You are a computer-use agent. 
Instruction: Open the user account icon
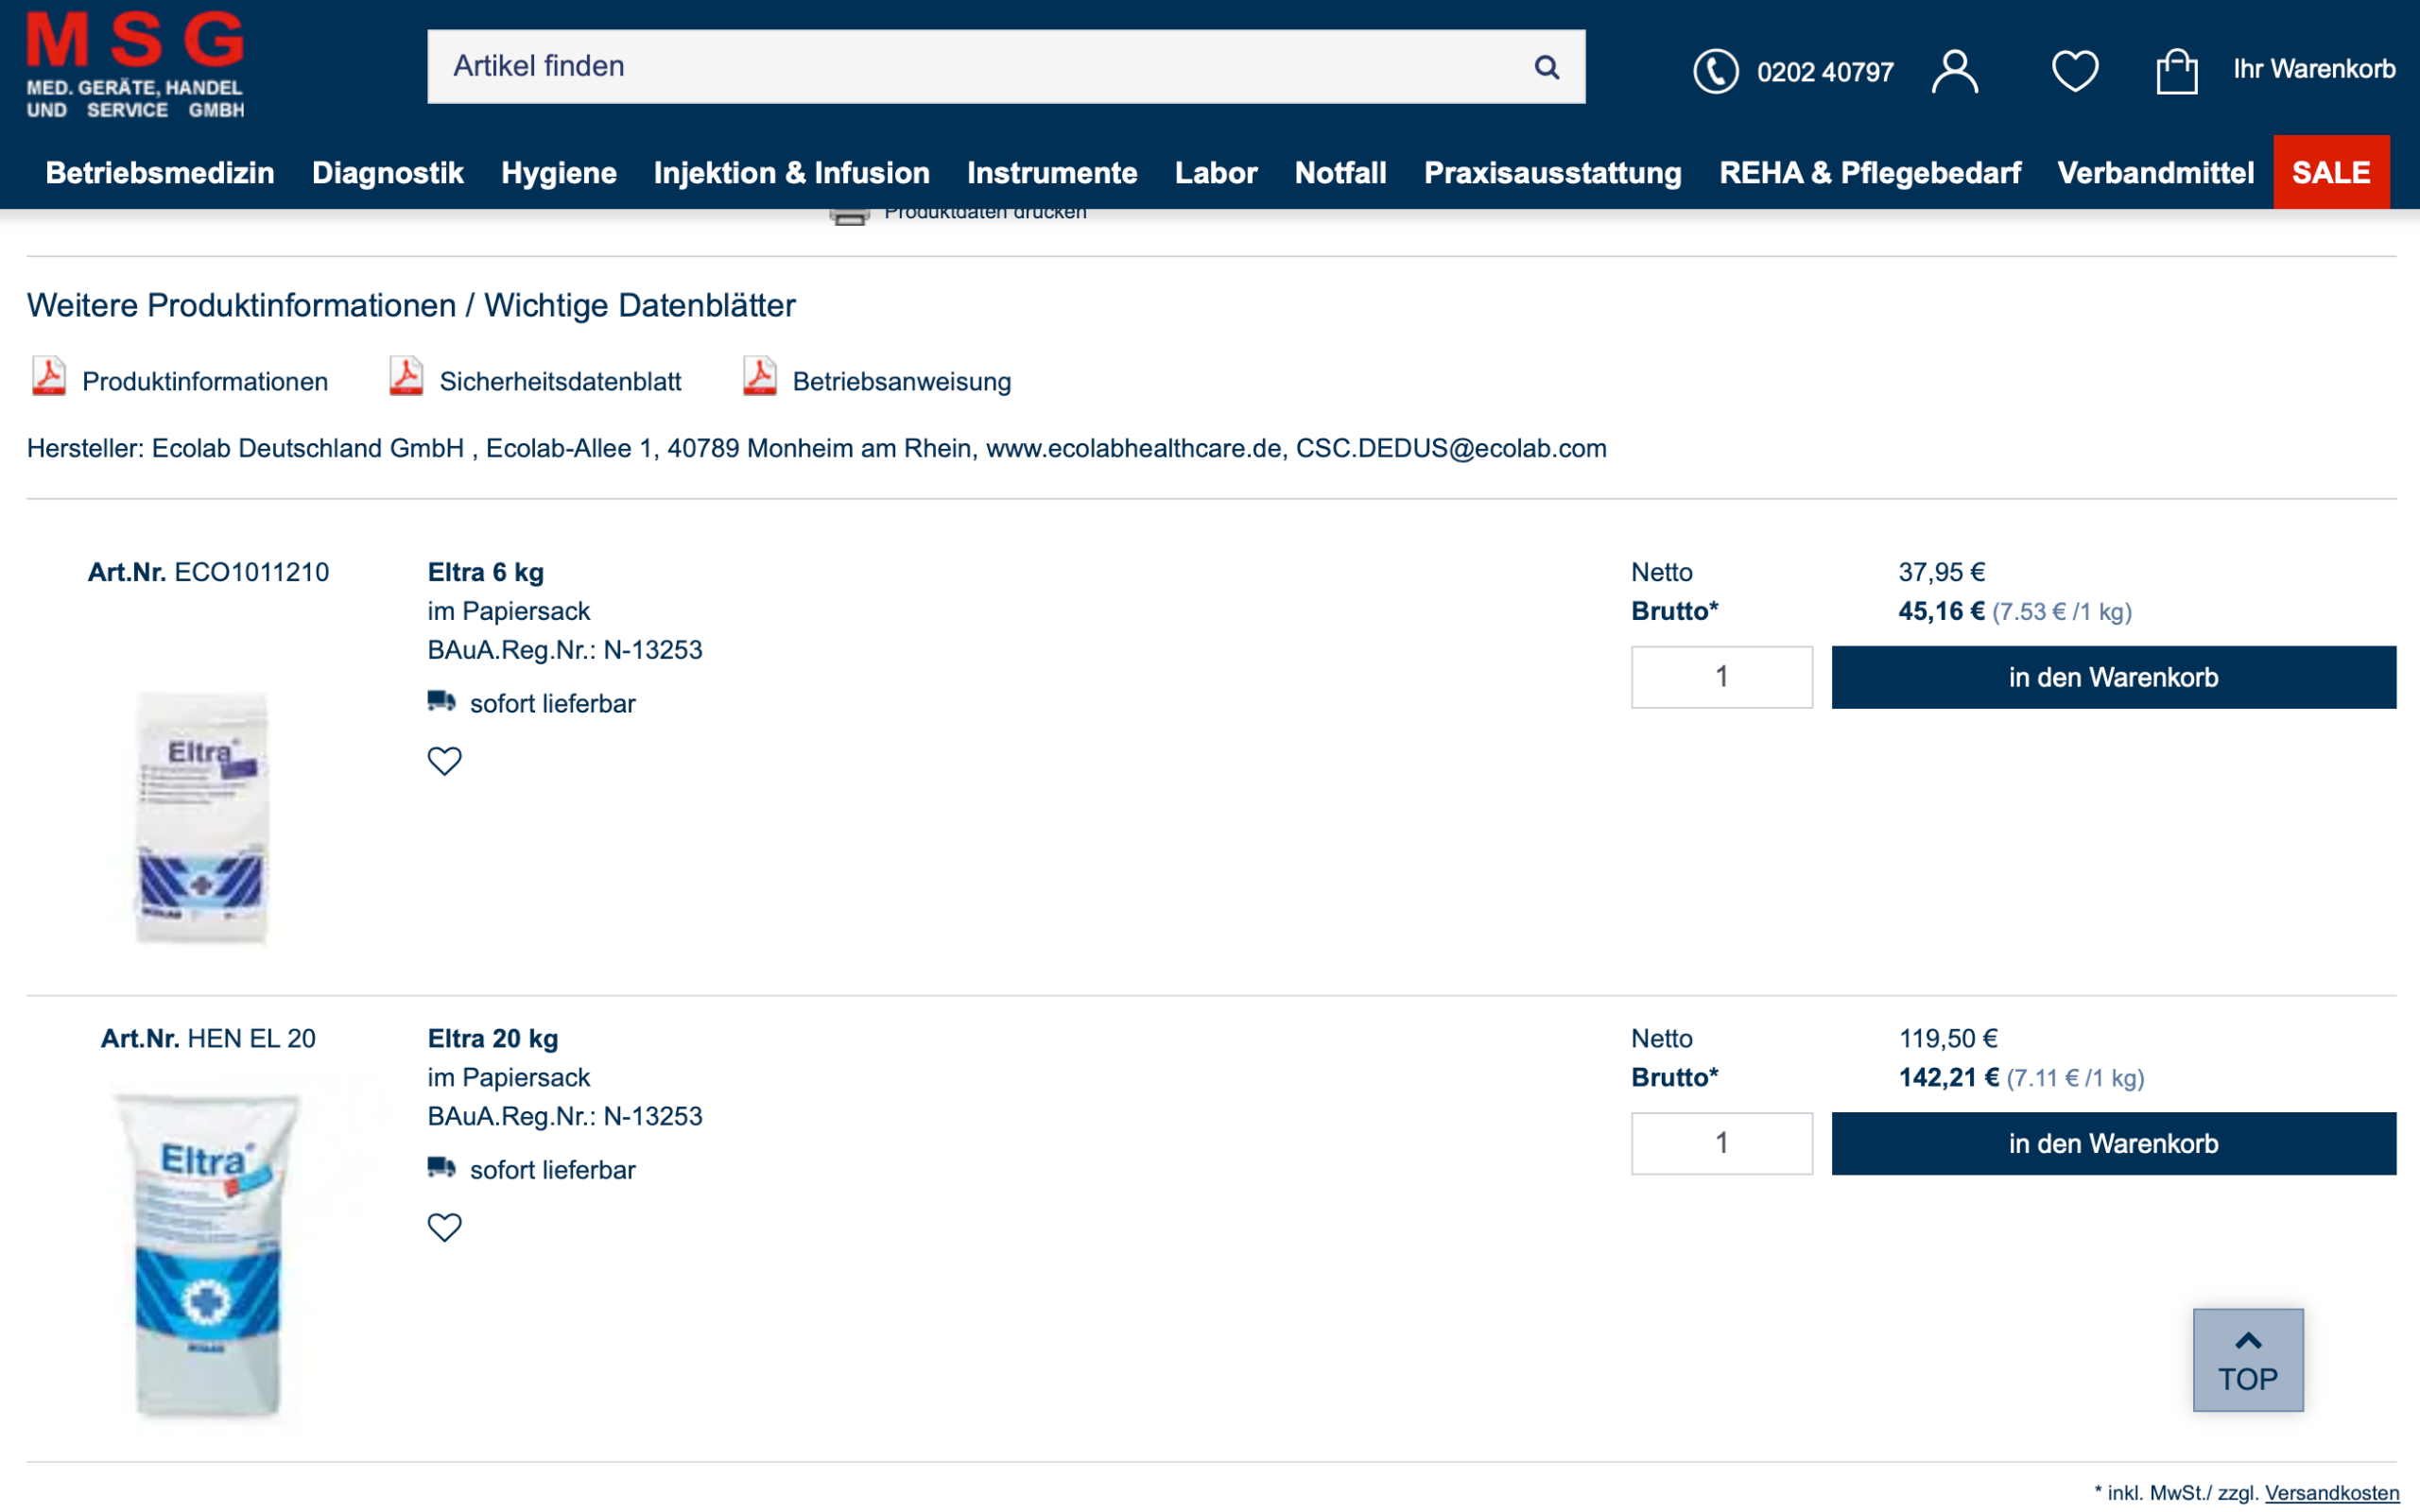coord(1955,71)
